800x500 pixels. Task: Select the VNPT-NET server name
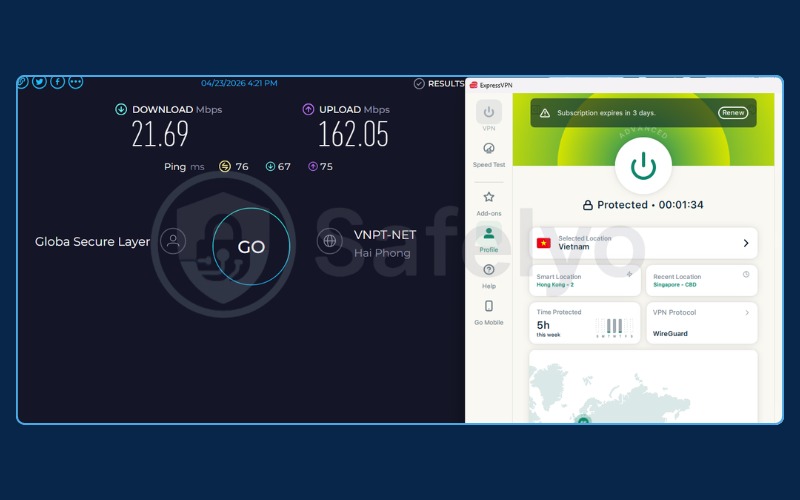coord(385,235)
